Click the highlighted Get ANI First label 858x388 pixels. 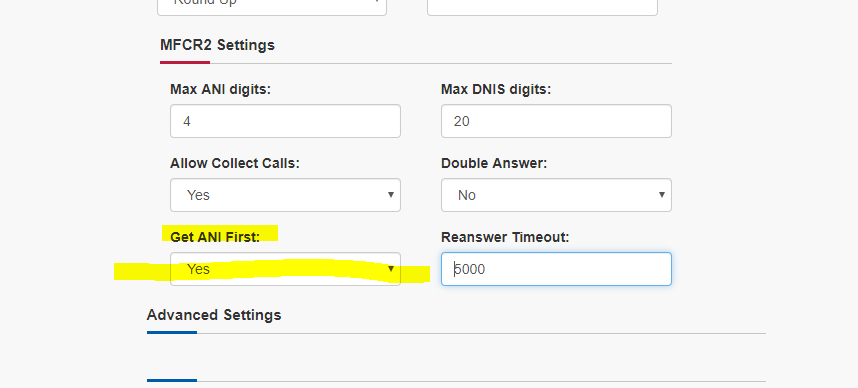click(x=215, y=238)
